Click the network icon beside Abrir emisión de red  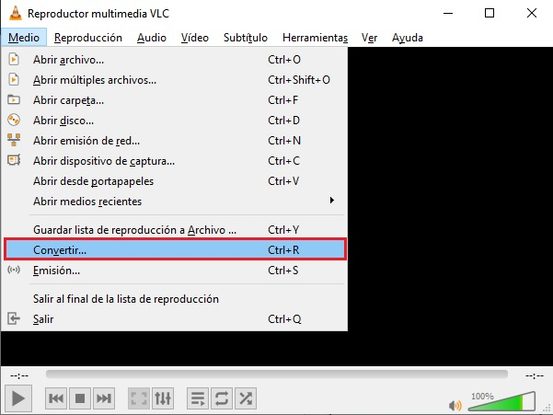[x=14, y=140]
